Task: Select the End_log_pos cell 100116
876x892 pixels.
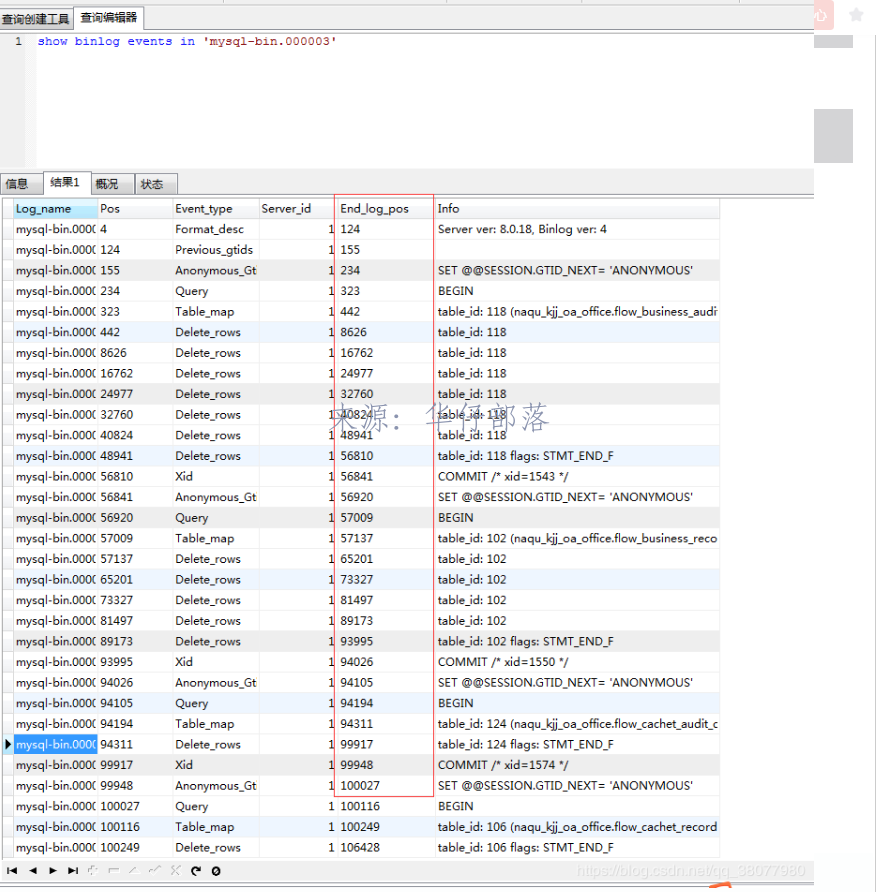Action: point(386,806)
